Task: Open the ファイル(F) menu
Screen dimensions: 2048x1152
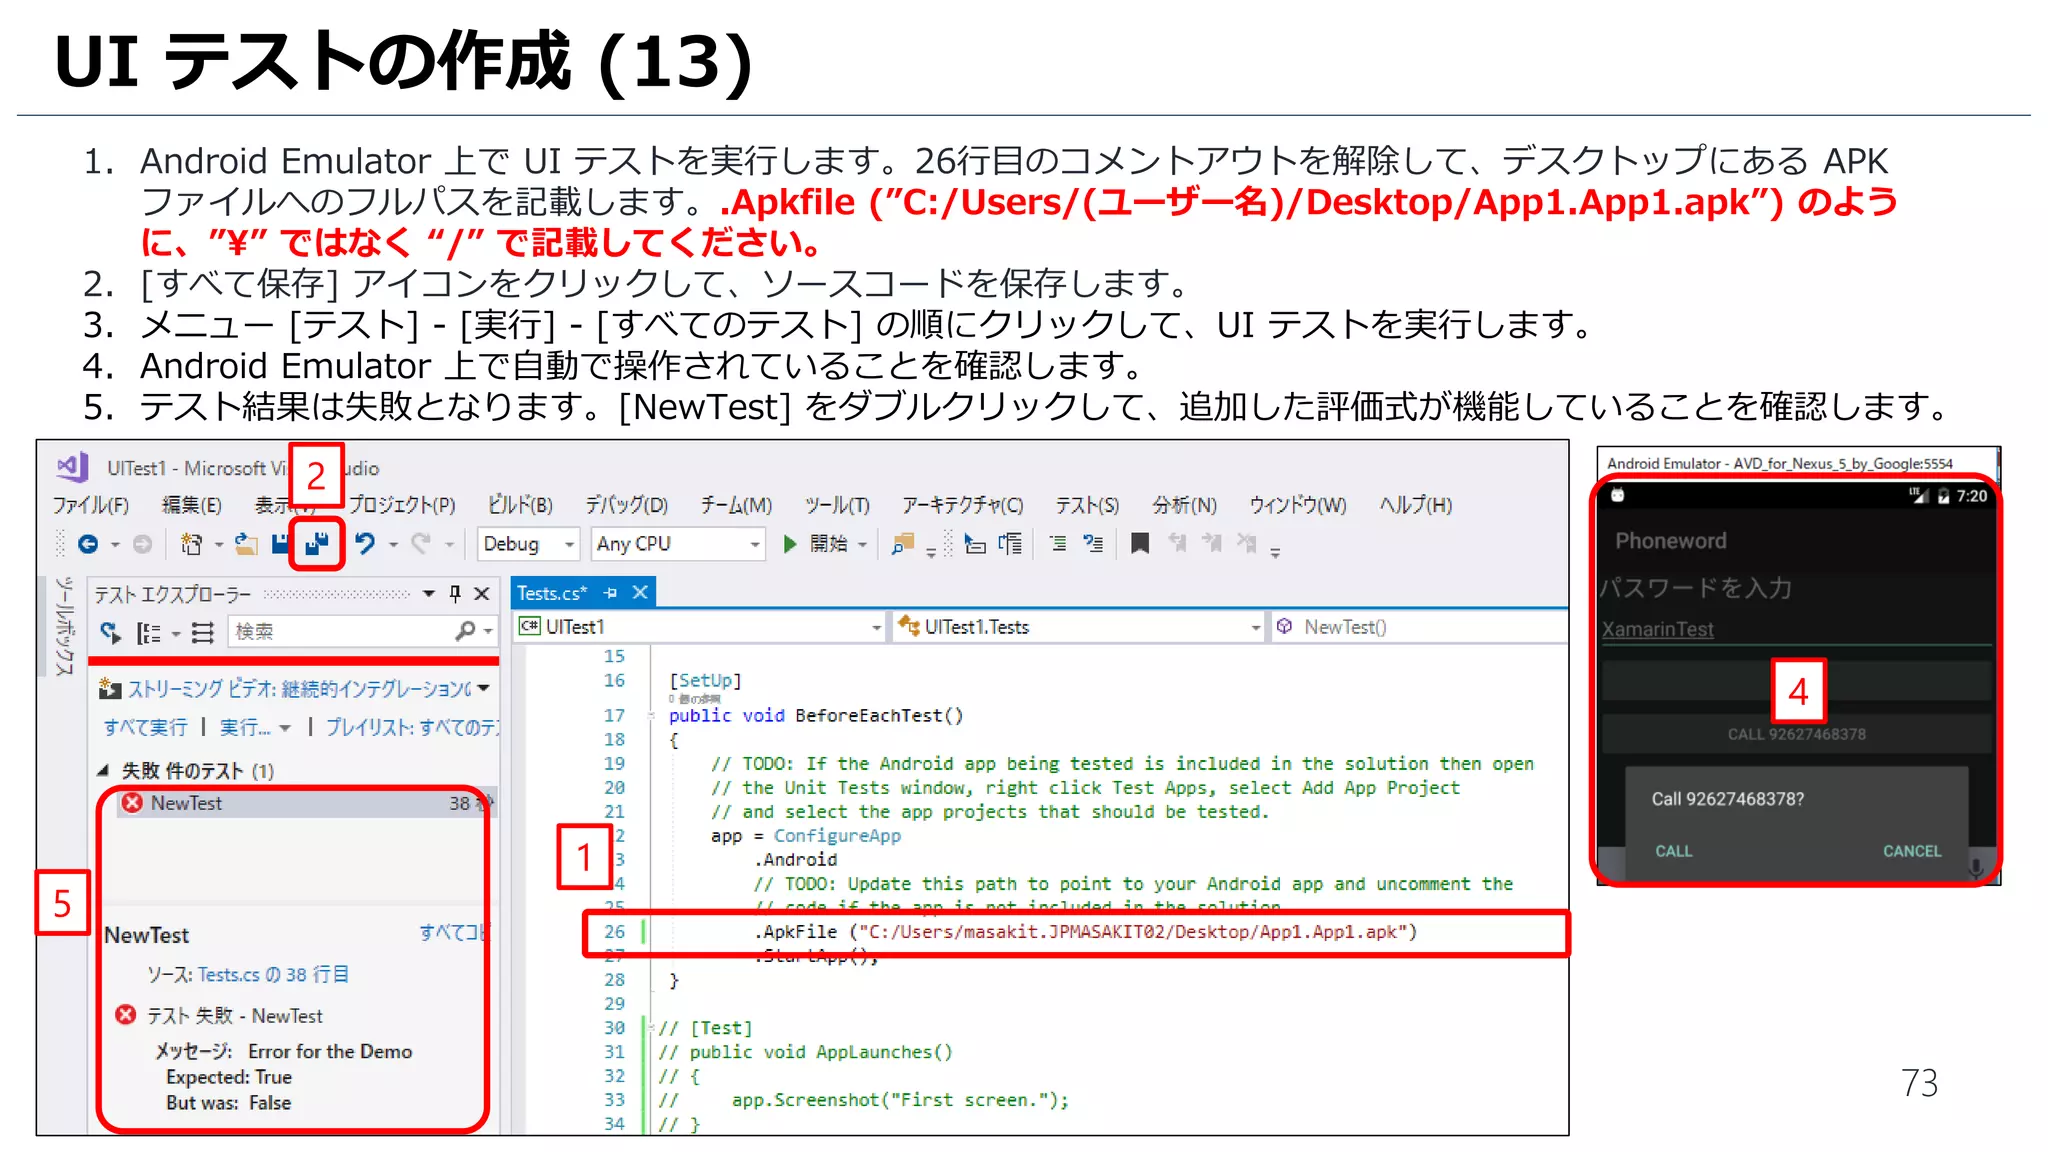Action: pyautogui.click(x=91, y=505)
